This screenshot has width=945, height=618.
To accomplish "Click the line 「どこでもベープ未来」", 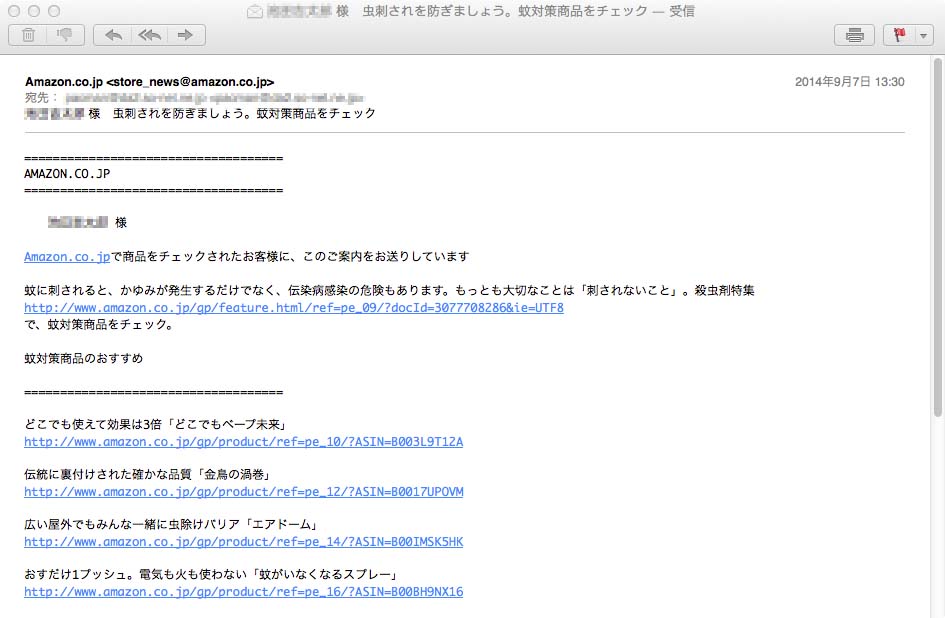I will 155,424.
